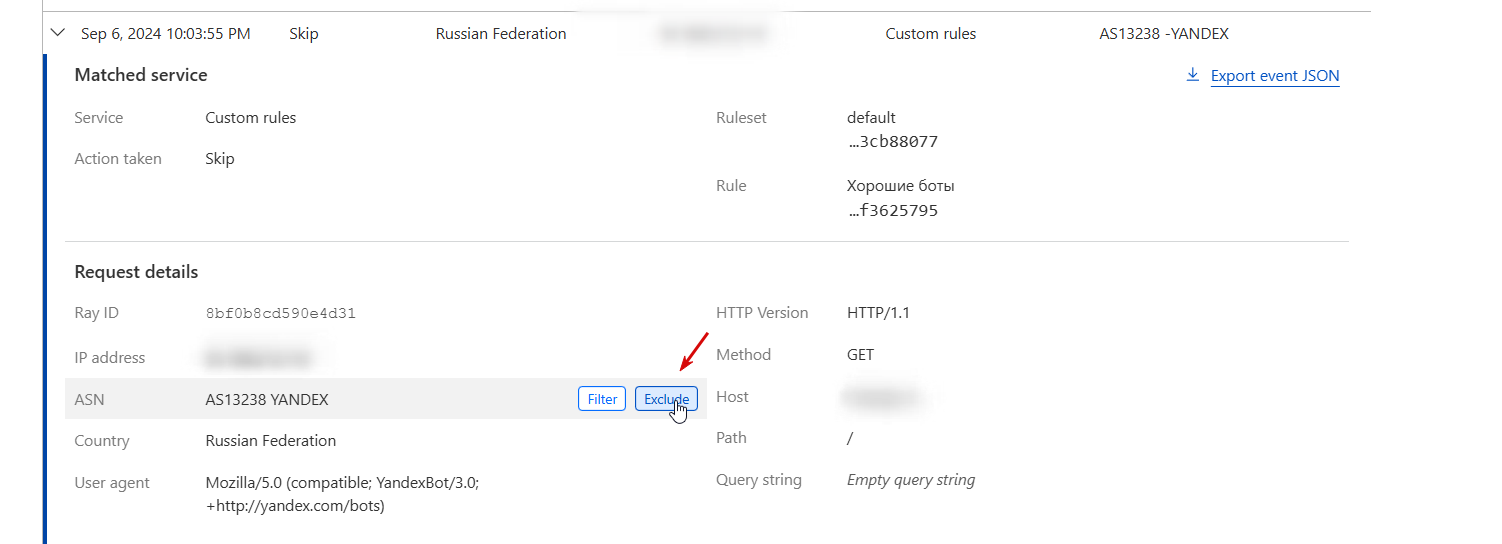
Task: Click the Russian Federation value in Country row
Action: click(x=270, y=441)
